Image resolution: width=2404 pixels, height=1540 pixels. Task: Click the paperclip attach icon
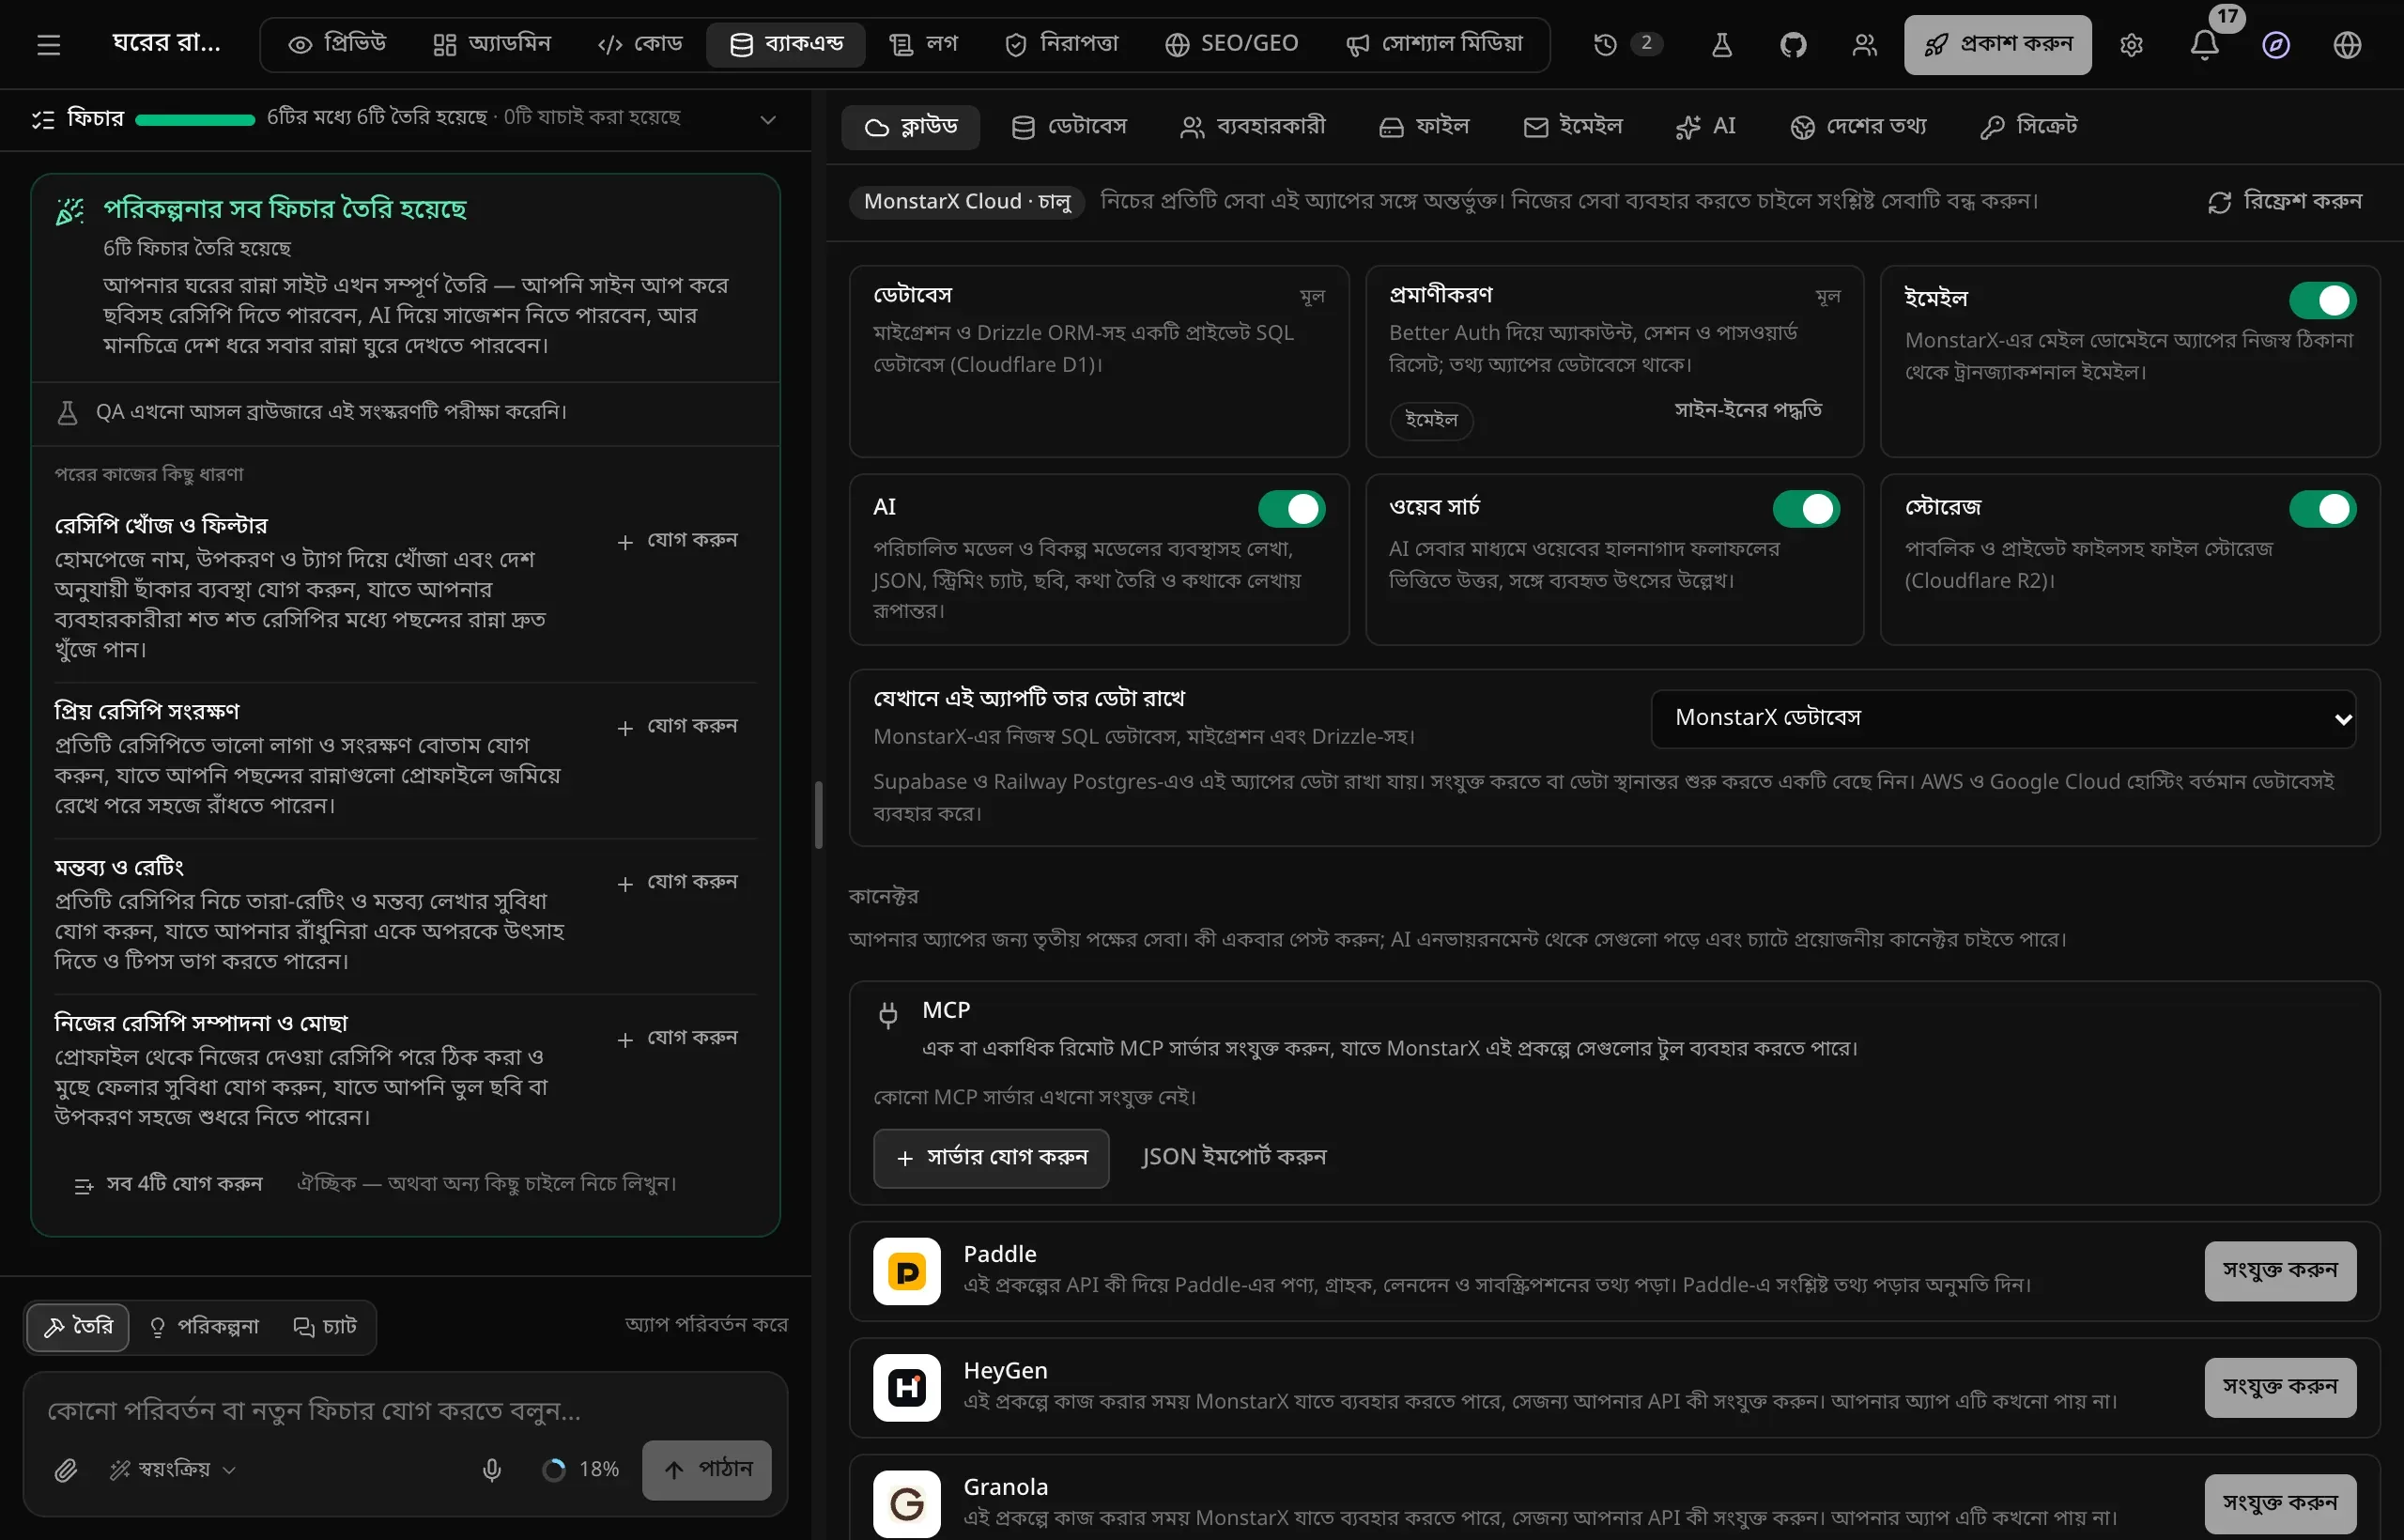point(66,1469)
